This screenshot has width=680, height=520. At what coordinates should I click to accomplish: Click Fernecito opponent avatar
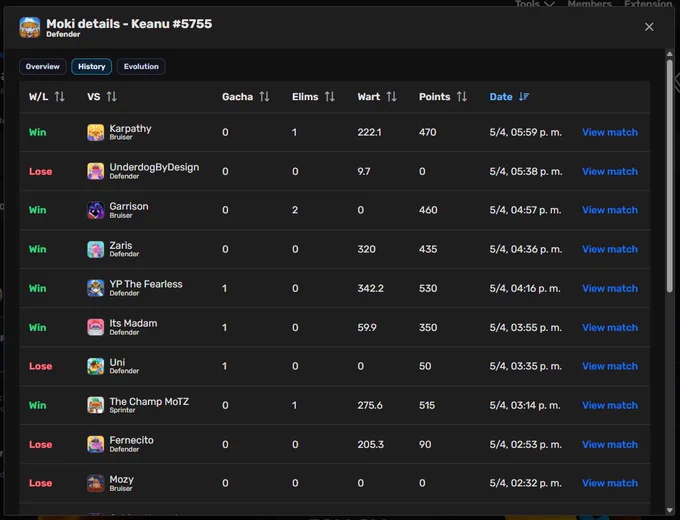pos(95,444)
